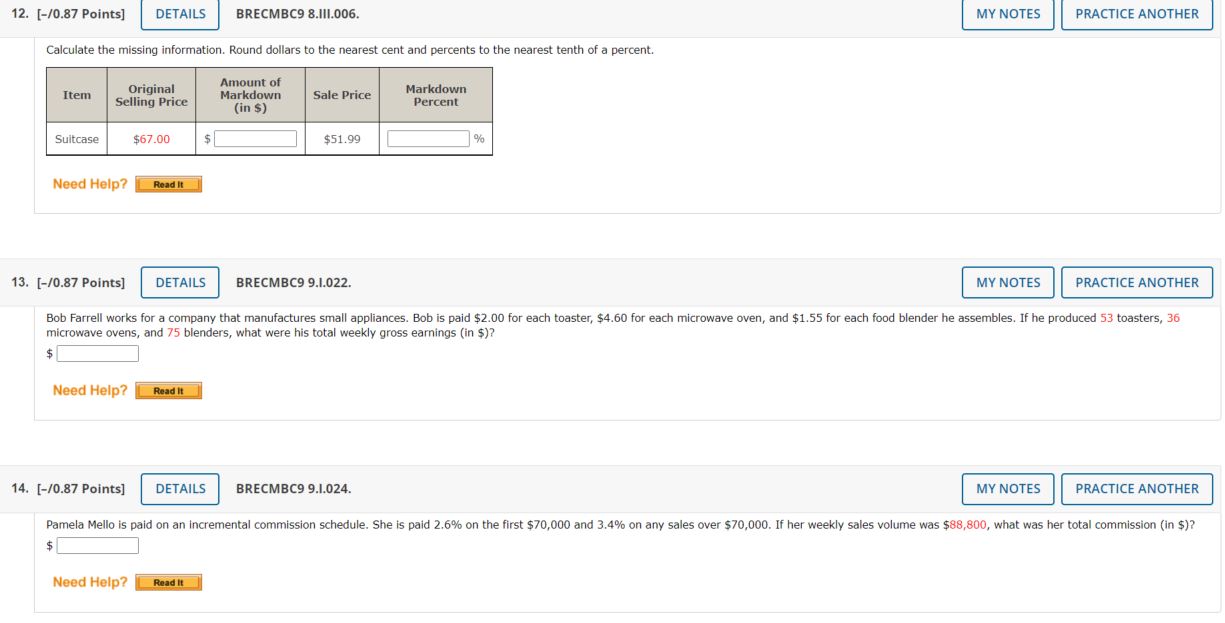Image resolution: width=1225 pixels, height=623 pixels.
Task: Click the Need Help link on question 13
Action: click(88, 389)
